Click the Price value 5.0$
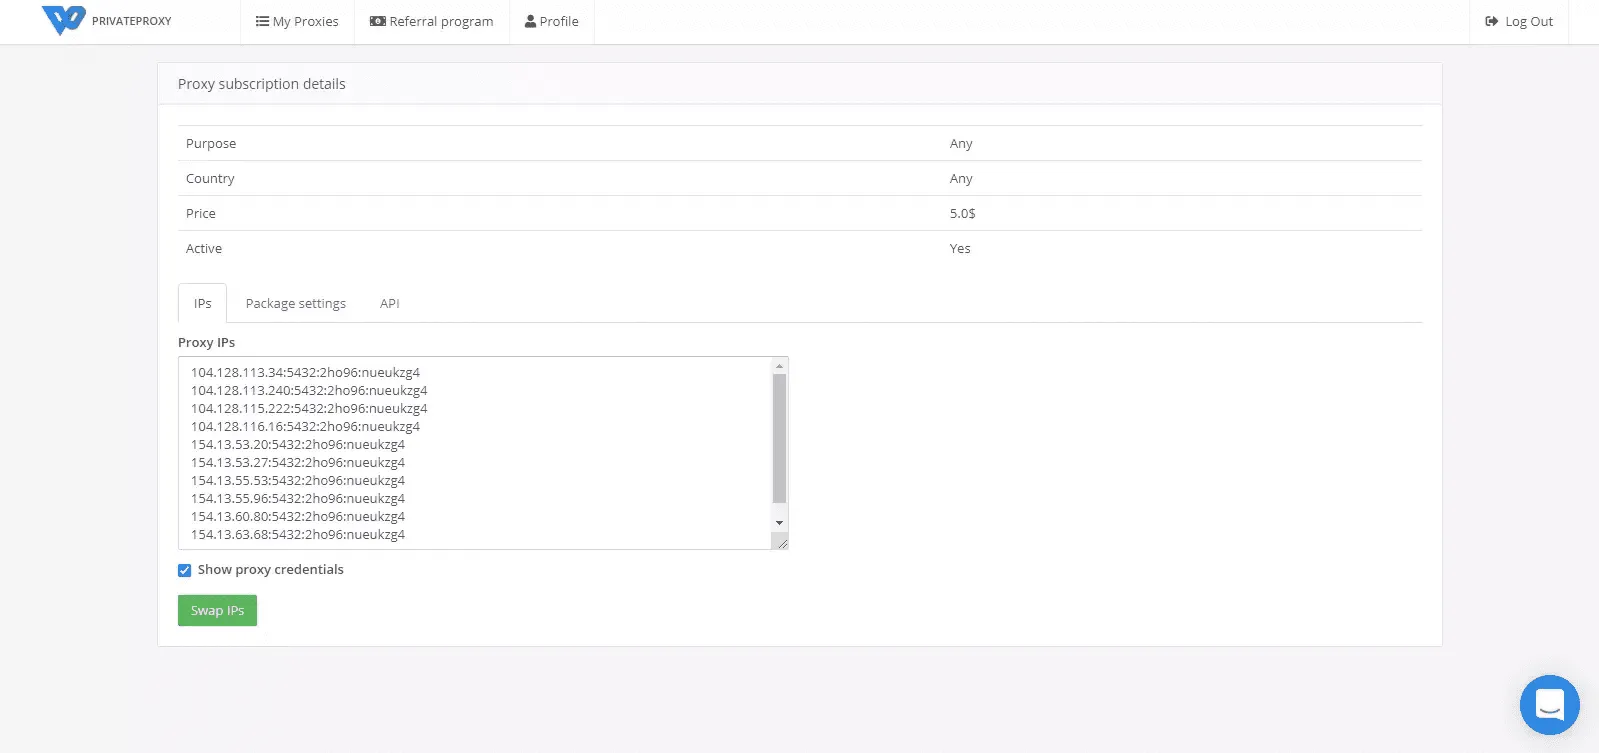This screenshot has height=753, width=1599. tap(962, 213)
